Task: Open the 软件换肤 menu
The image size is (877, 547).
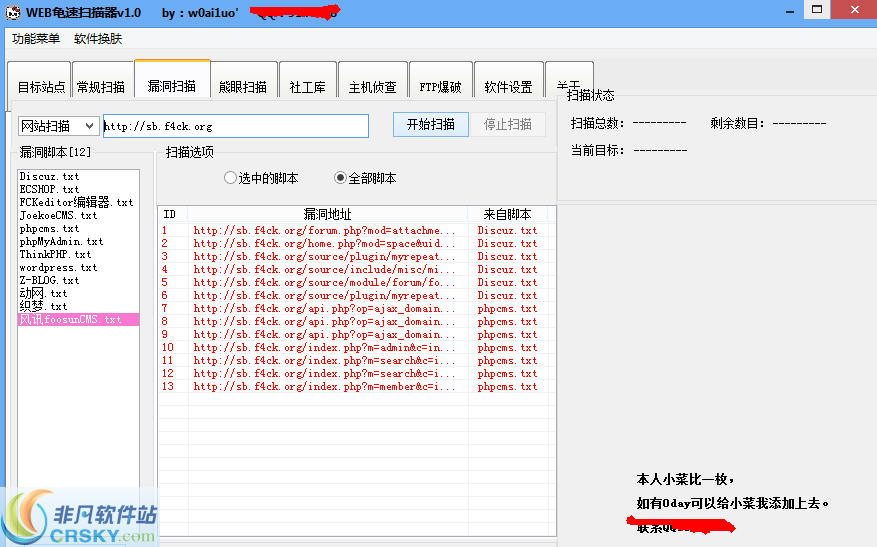Action: pos(98,39)
